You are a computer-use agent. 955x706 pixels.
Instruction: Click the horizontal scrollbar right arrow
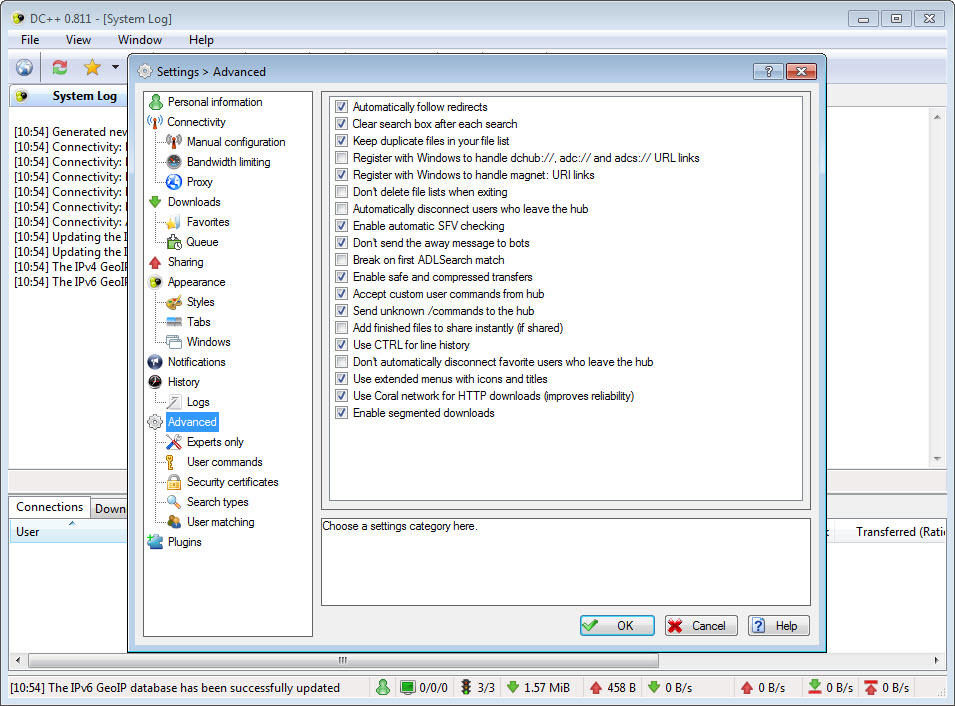[x=936, y=660]
